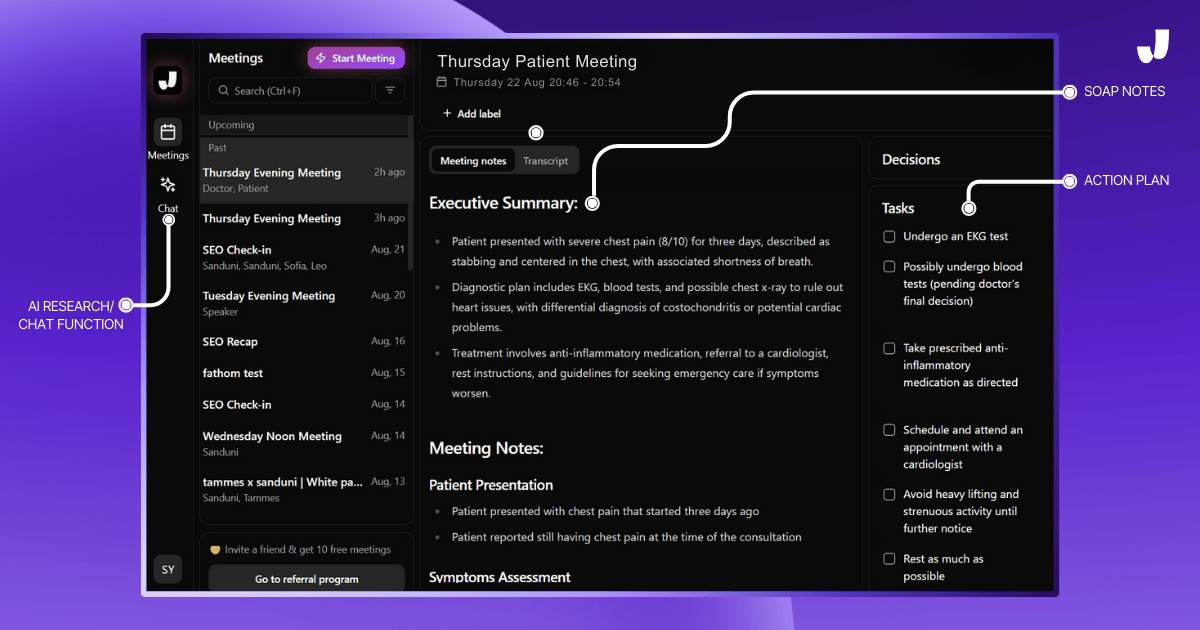1200x630 pixels.
Task: Click the plus icon next to Add label
Action: pyautogui.click(x=447, y=114)
